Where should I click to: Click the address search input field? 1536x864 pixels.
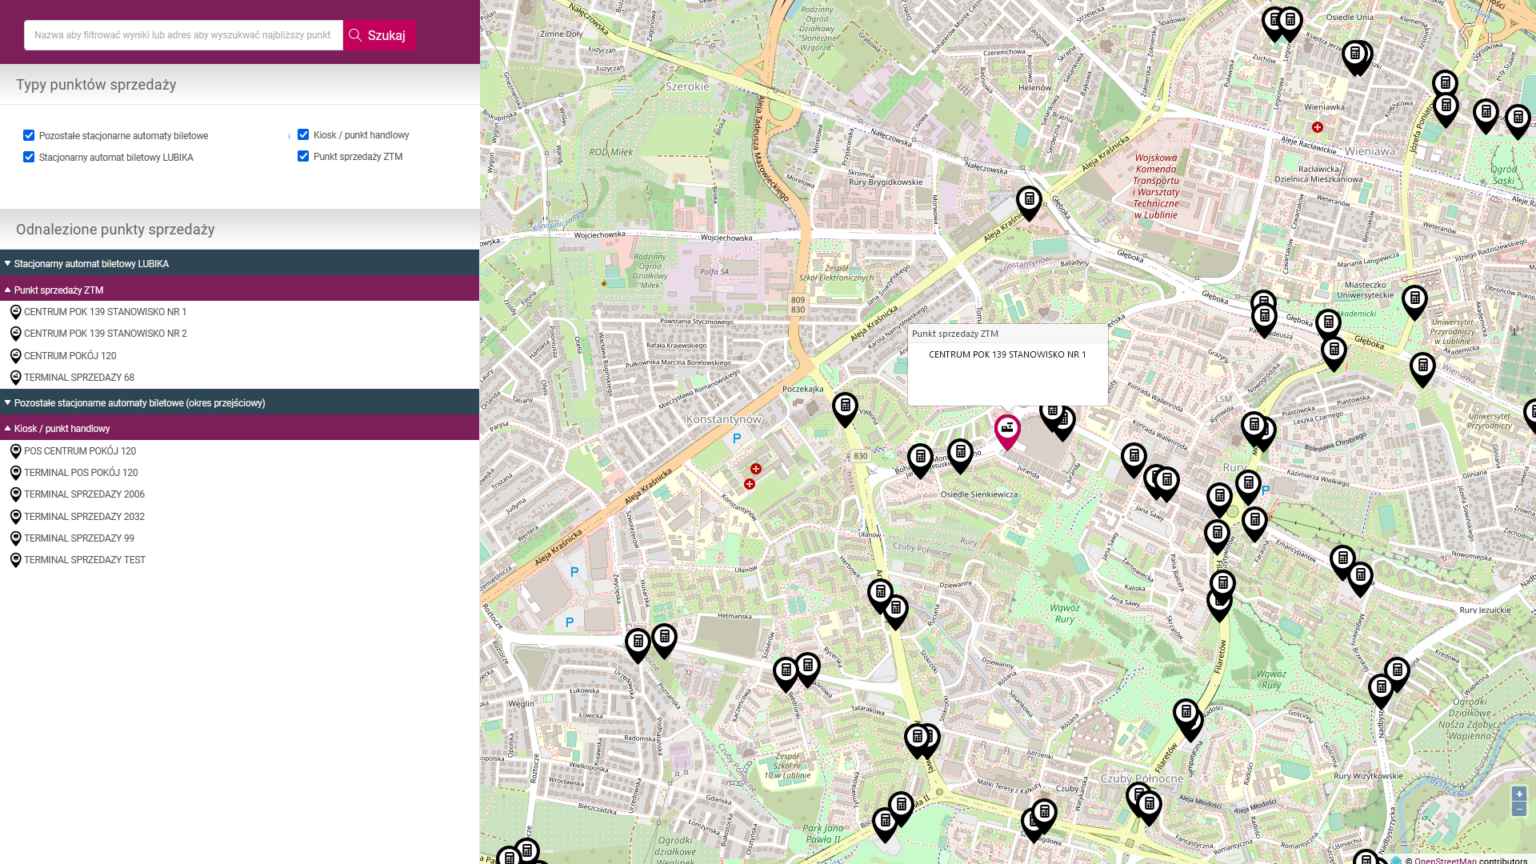[183, 35]
